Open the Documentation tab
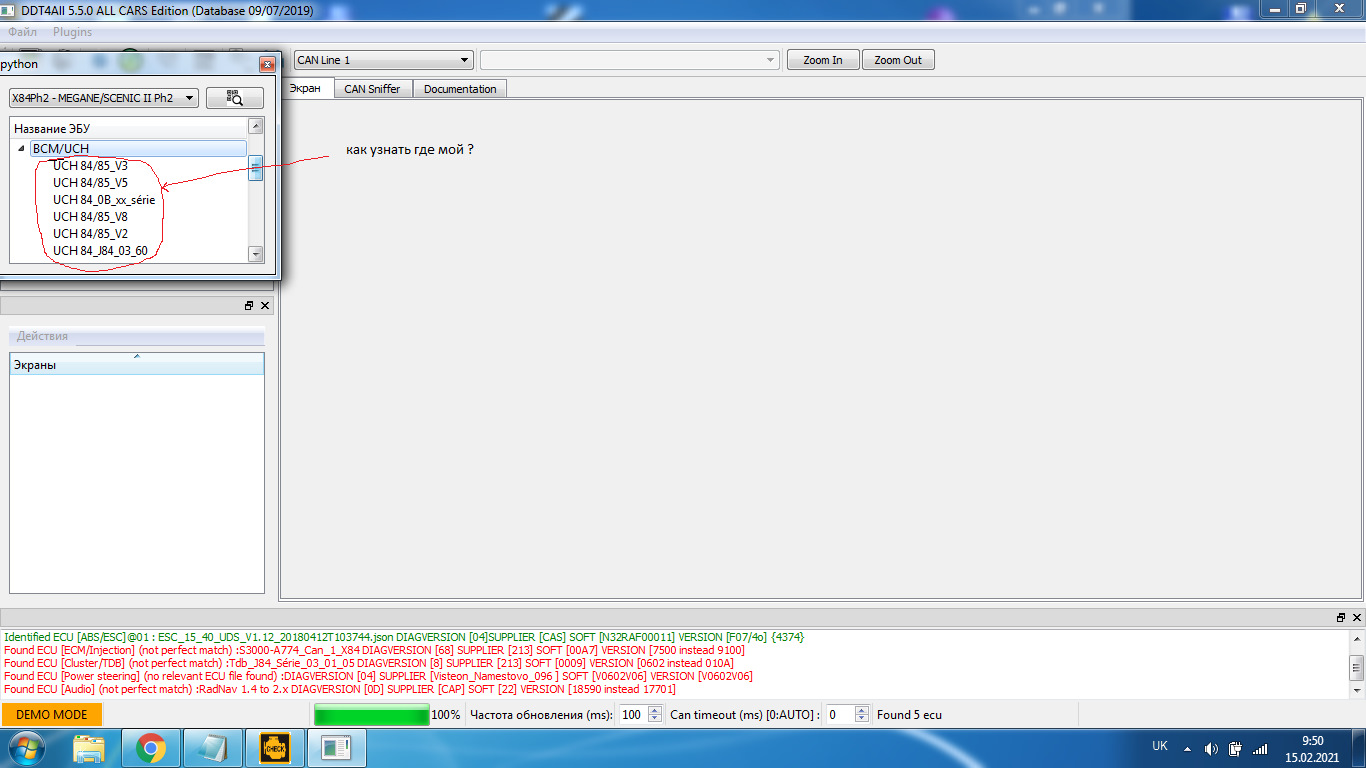 click(x=460, y=89)
